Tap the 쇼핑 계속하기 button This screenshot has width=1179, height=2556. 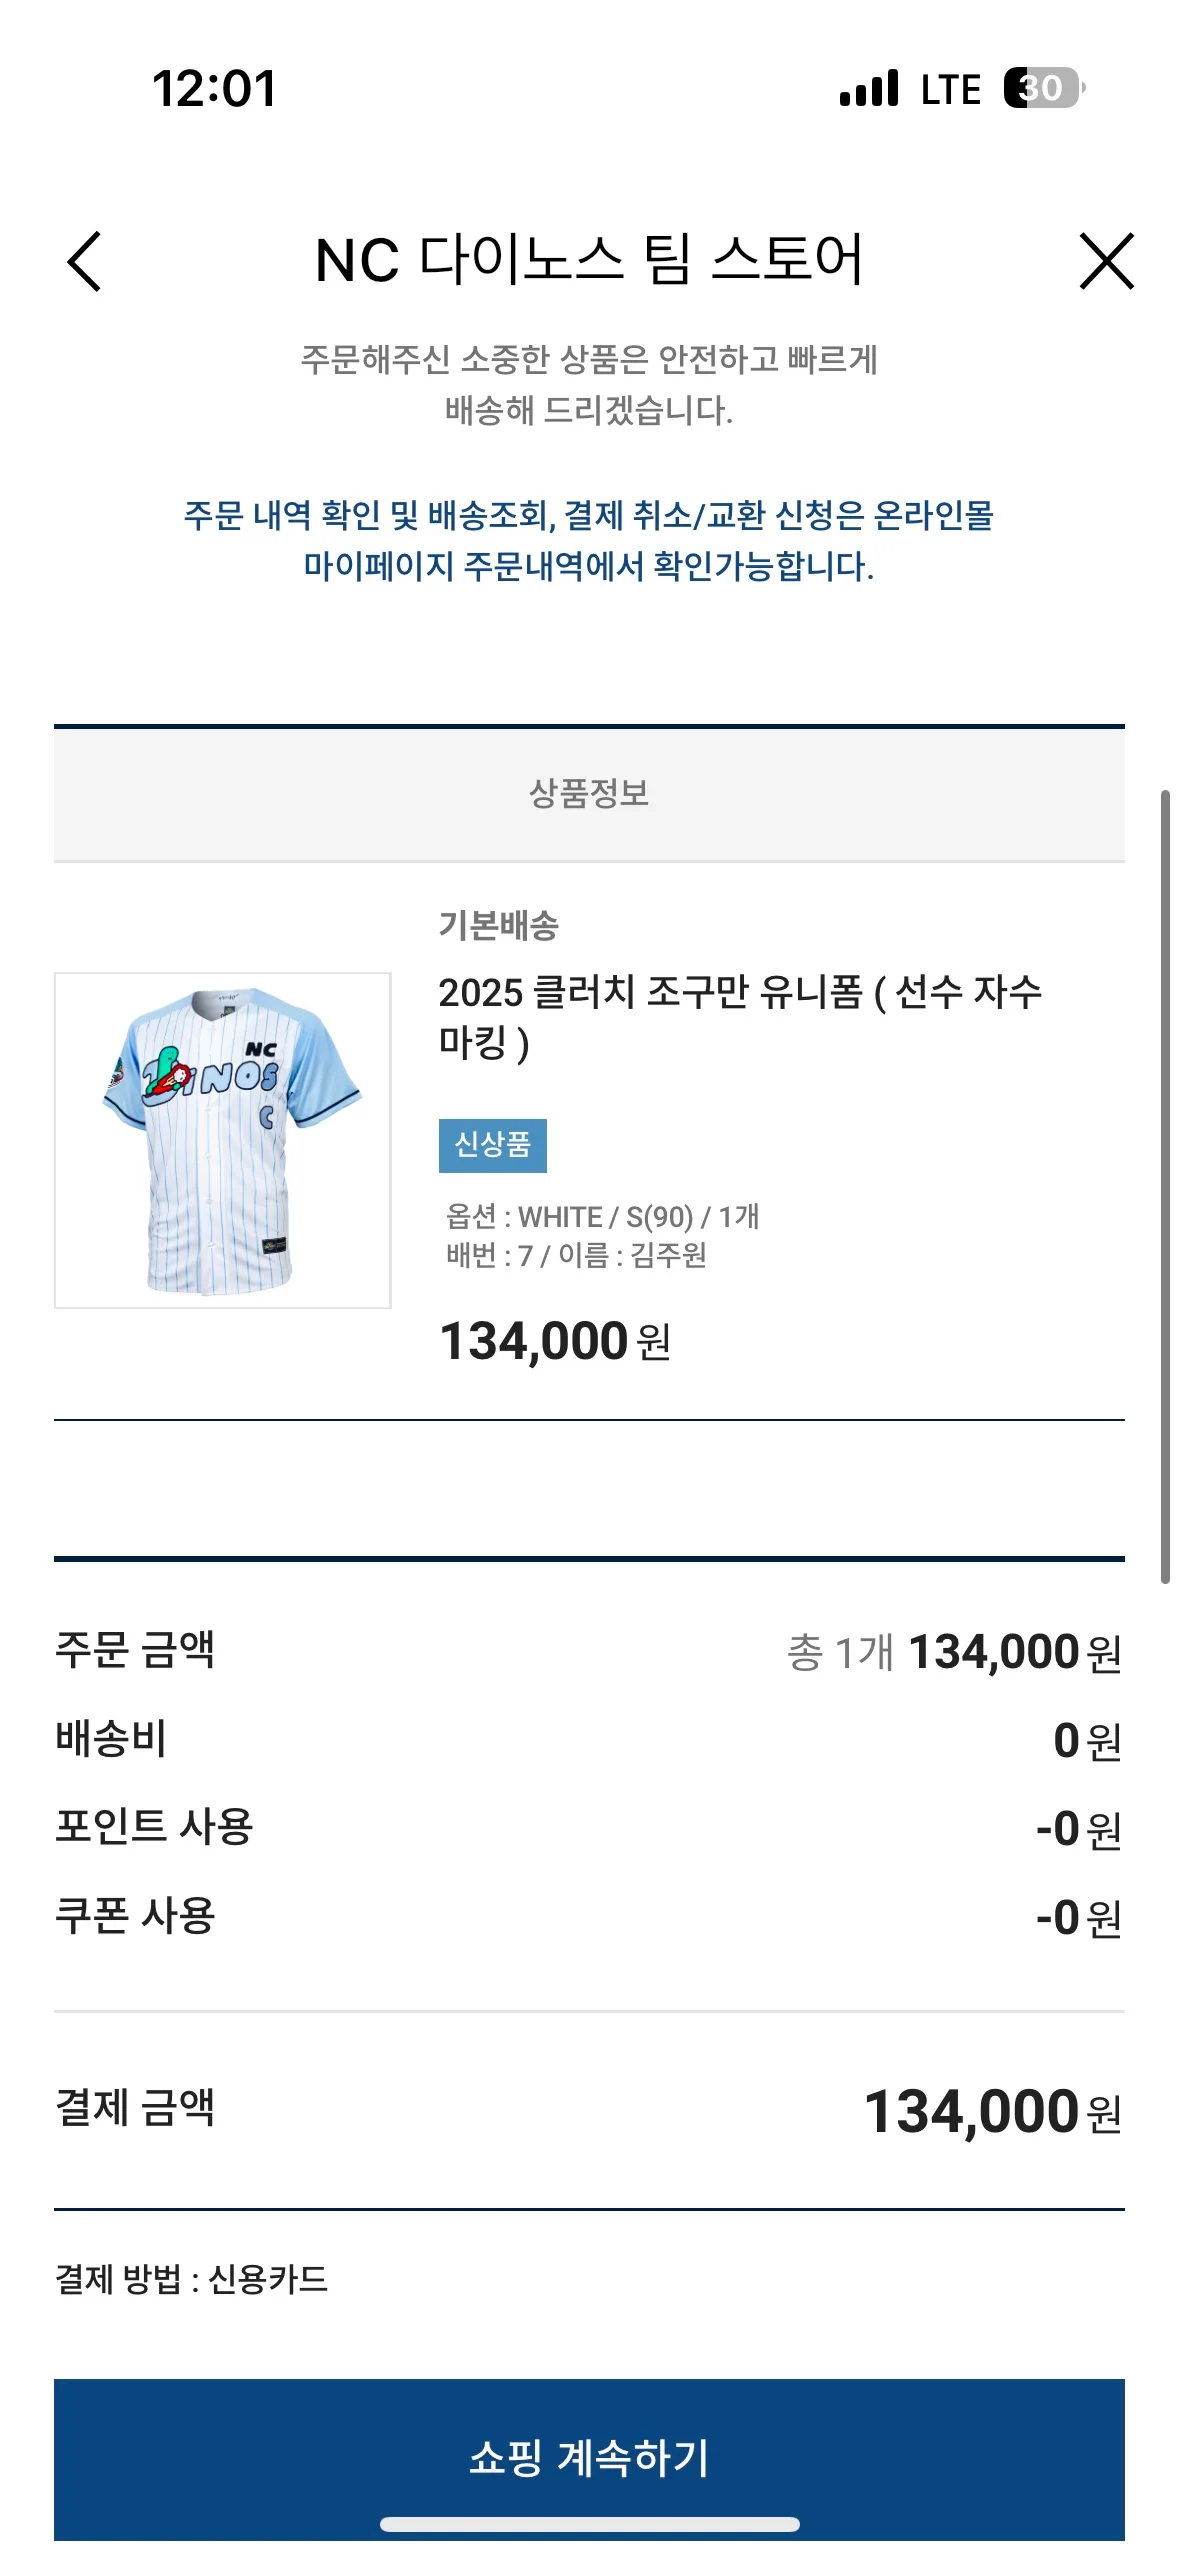point(589,2459)
